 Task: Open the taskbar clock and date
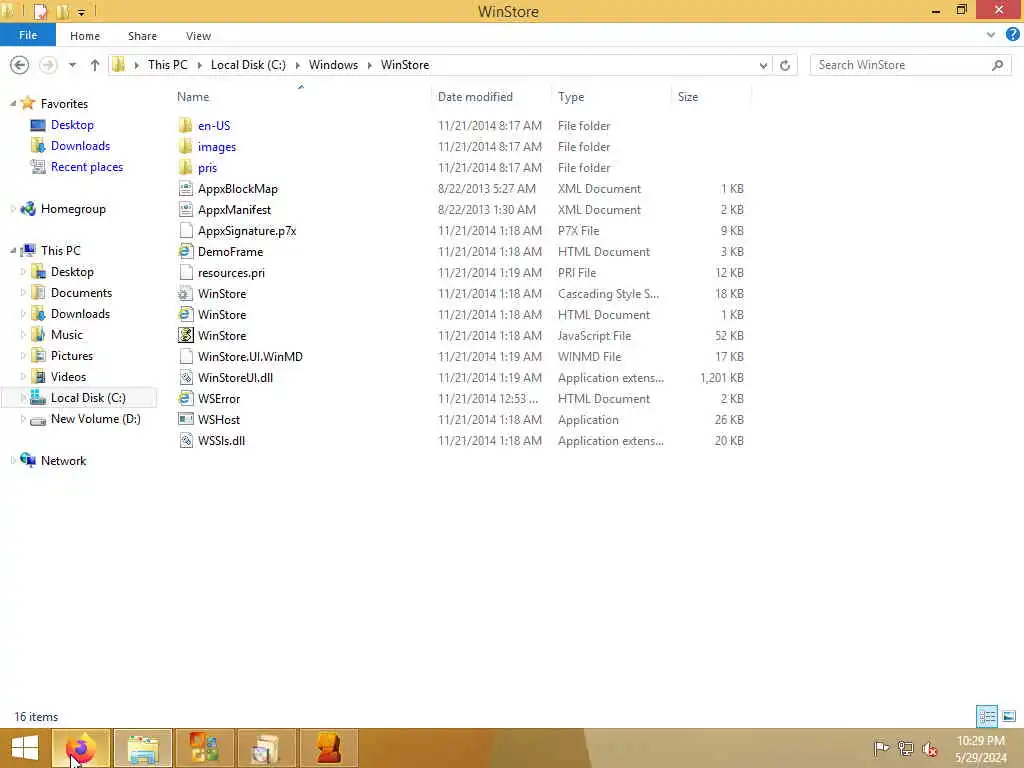(980, 749)
